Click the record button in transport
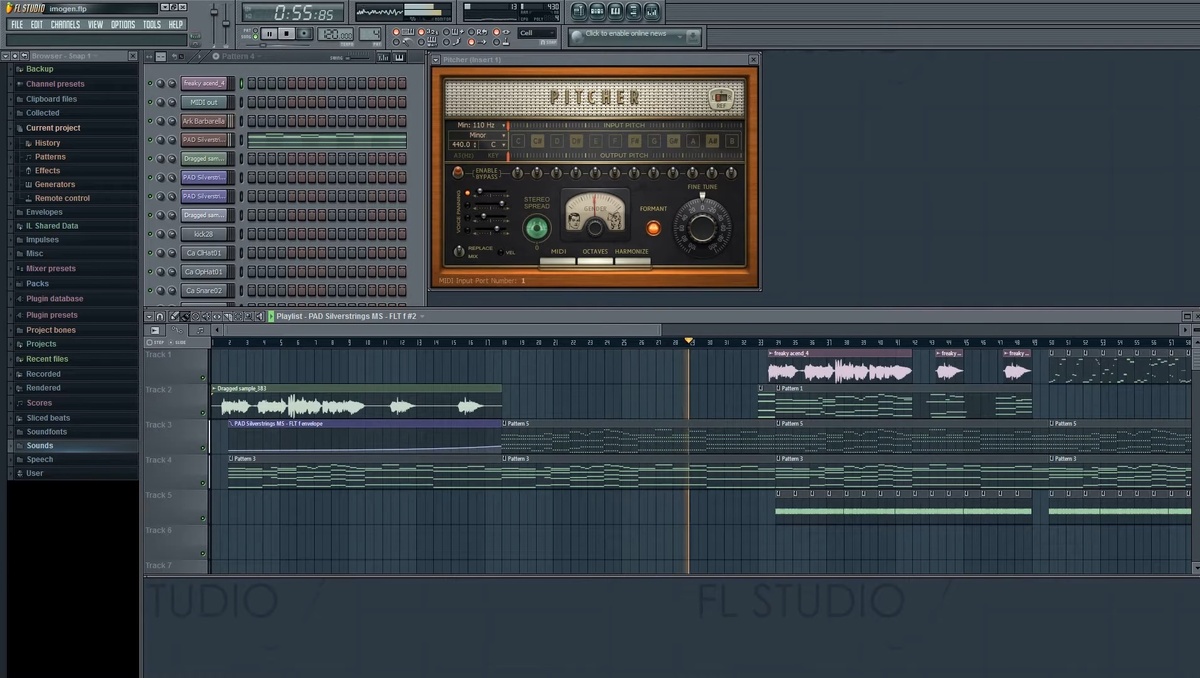 coord(304,34)
